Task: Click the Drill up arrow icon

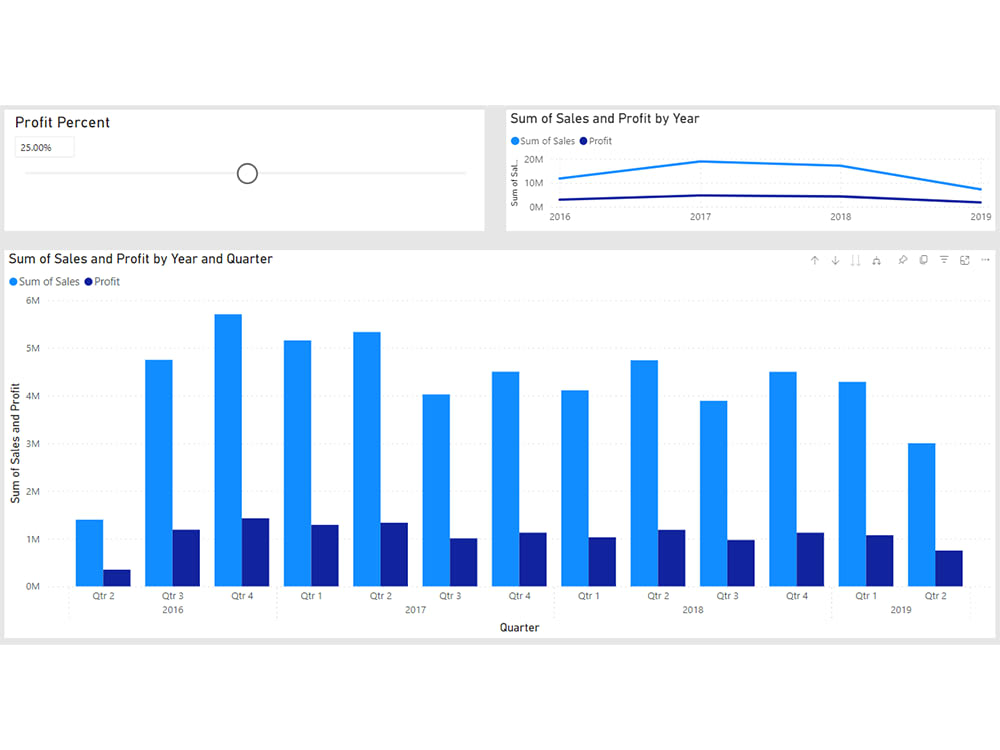Action: pos(815,260)
